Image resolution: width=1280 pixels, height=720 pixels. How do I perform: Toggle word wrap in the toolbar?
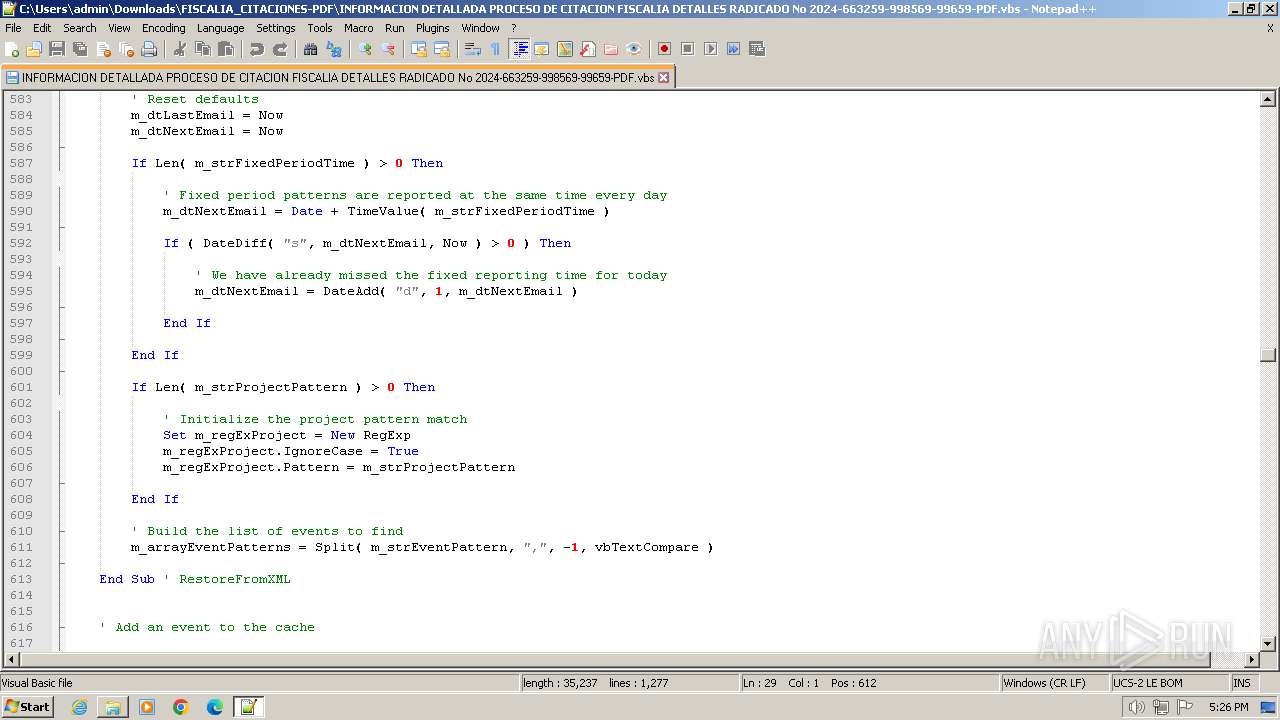pyautogui.click(x=473, y=49)
